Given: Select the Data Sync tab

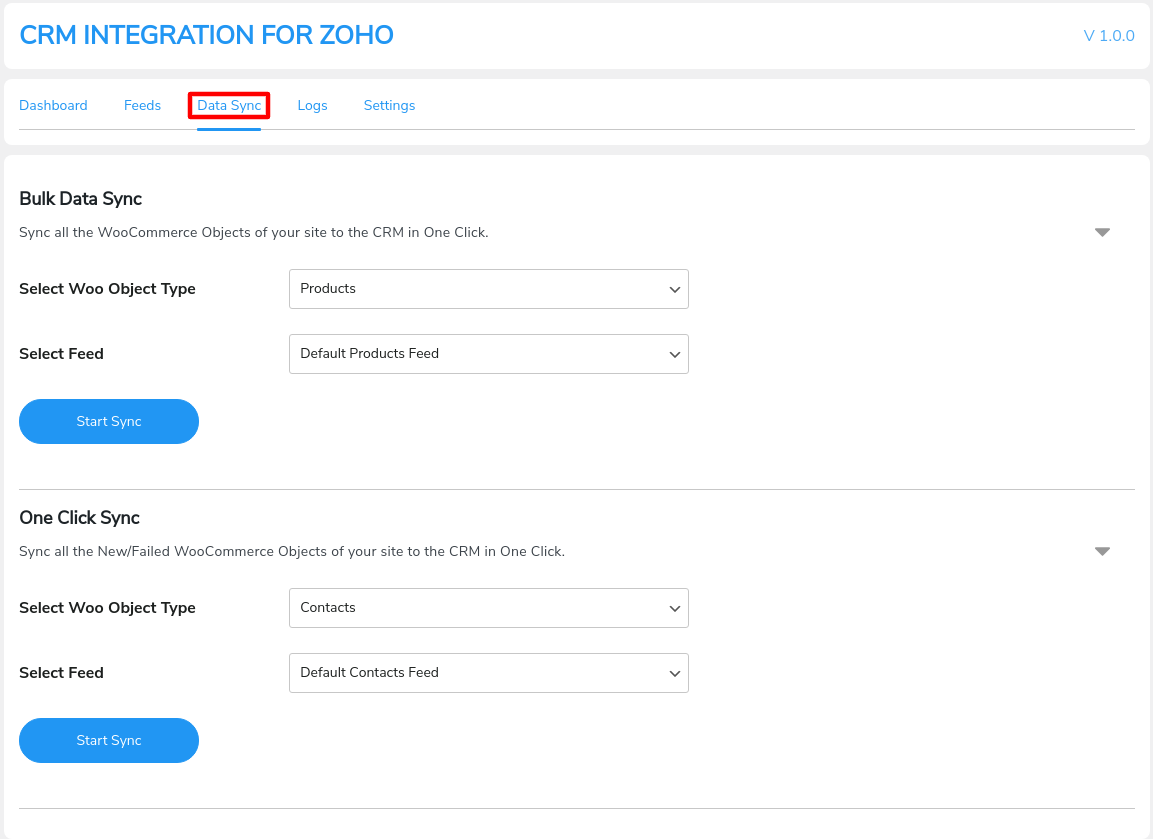Looking at the screenshot, I should pos(228,105).
